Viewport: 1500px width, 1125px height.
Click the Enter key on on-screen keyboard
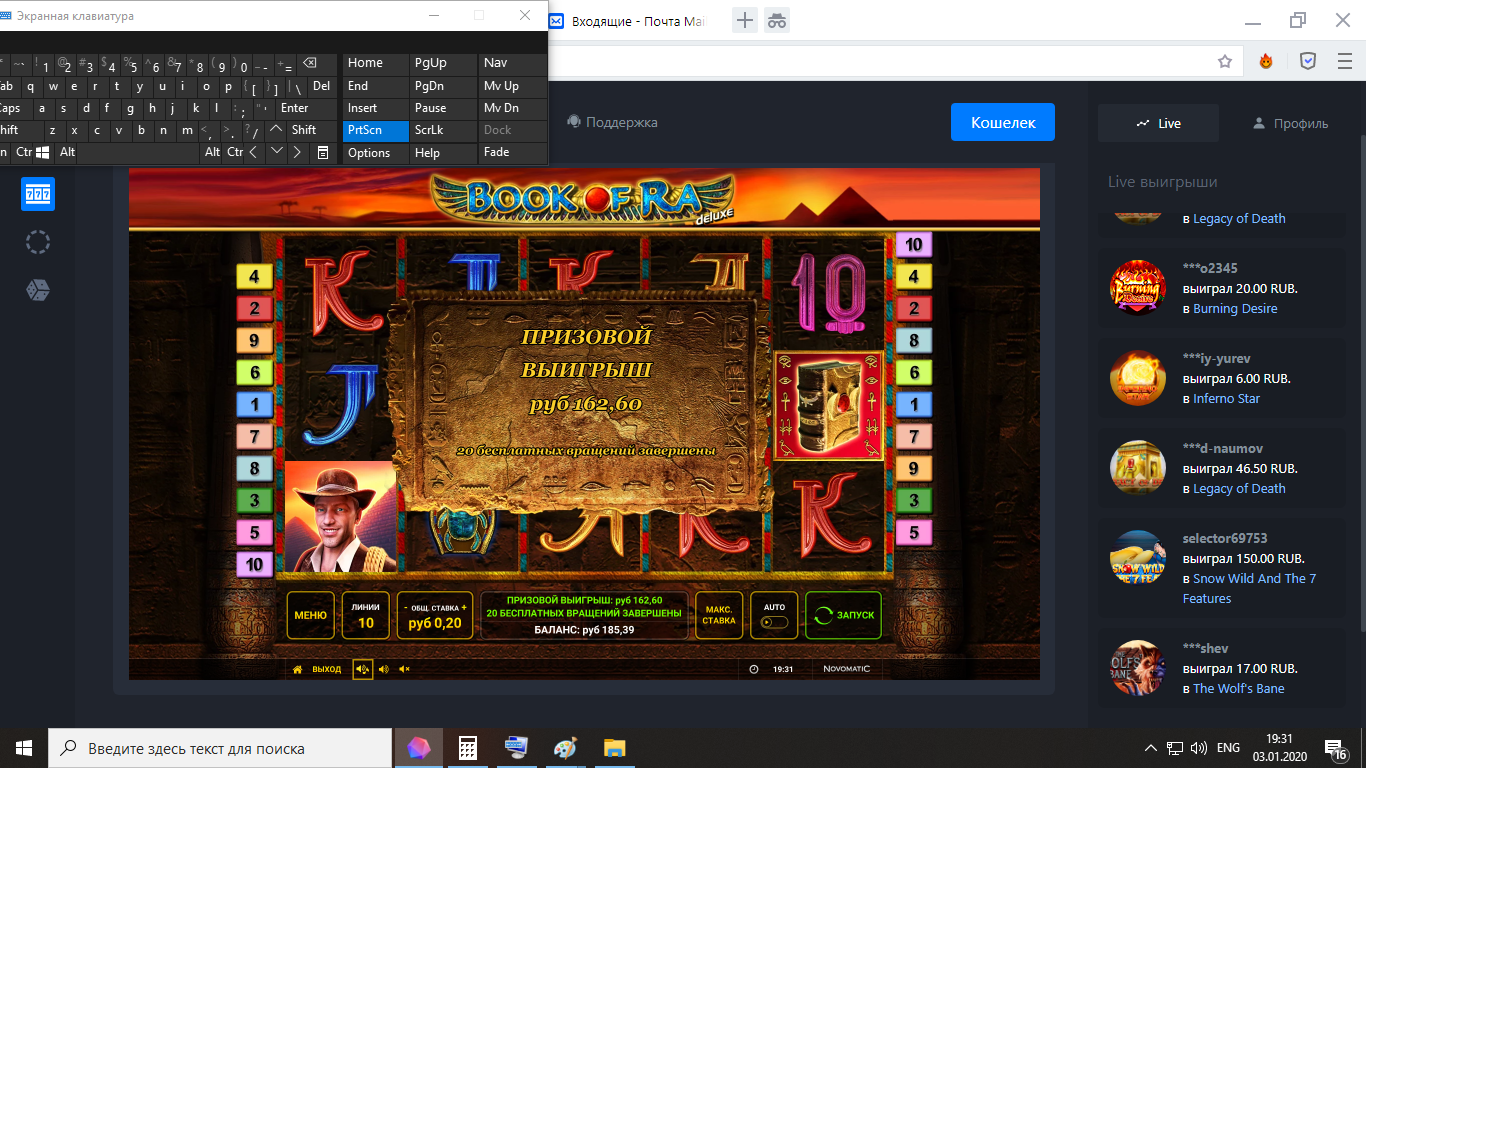(x=307, y=108)
